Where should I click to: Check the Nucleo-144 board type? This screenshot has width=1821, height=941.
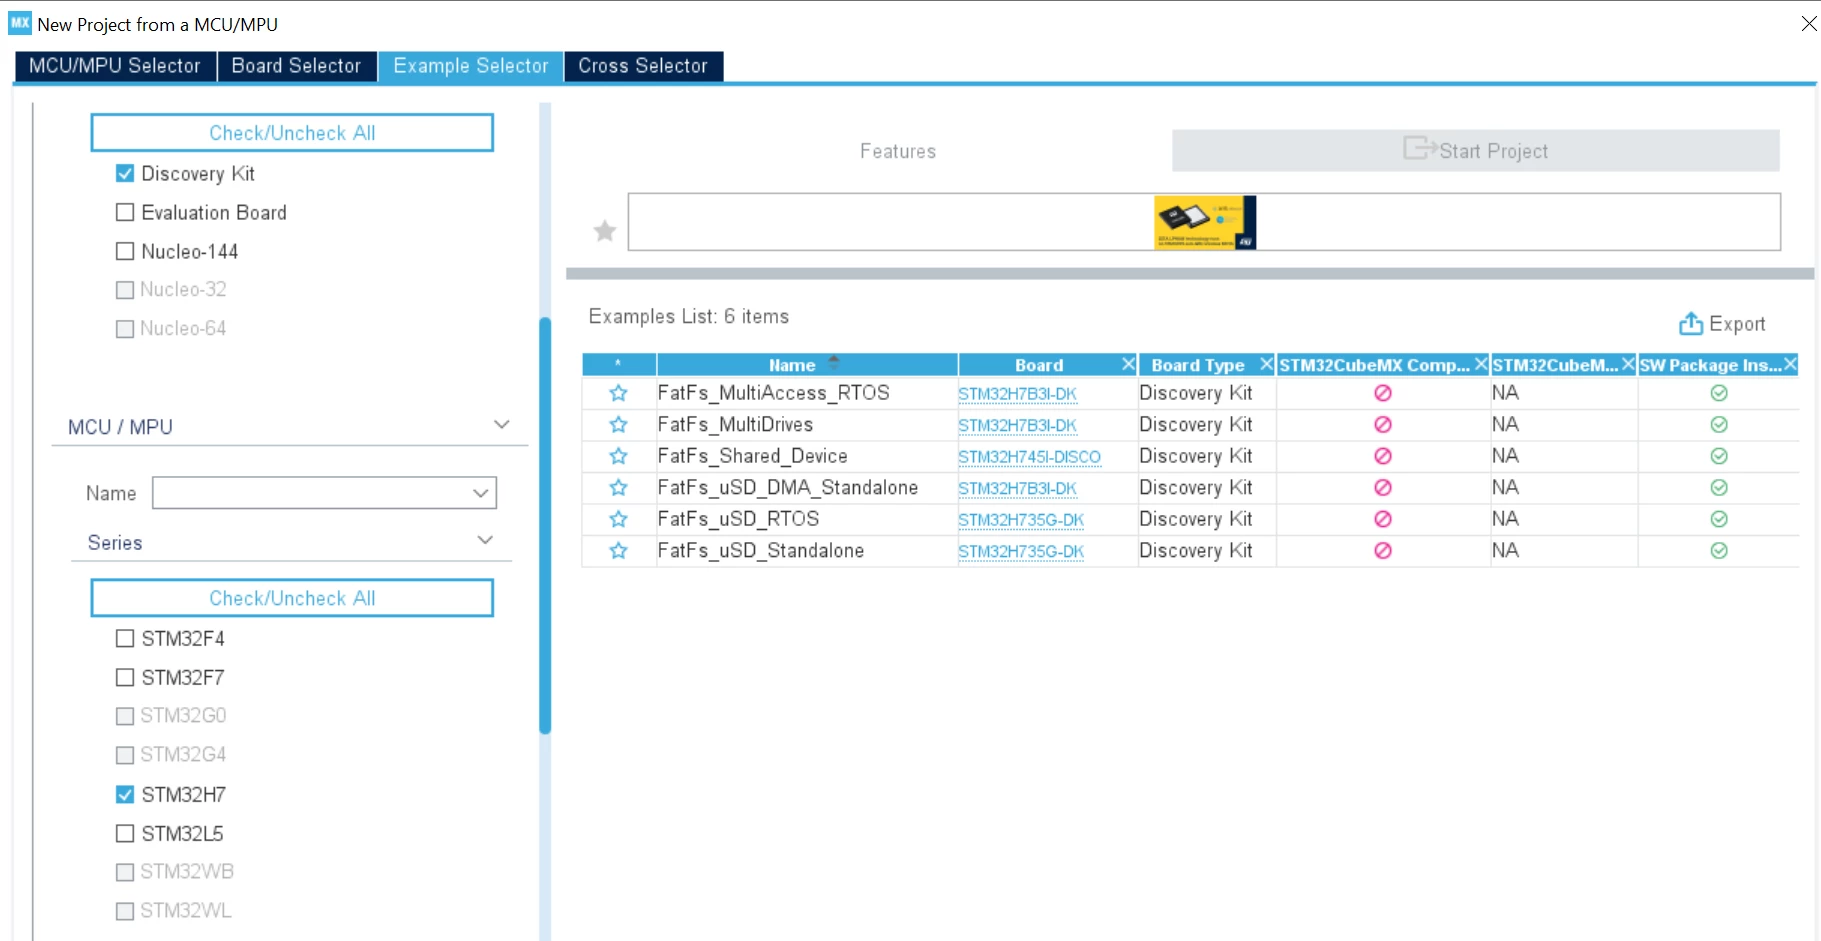(125, 251)
